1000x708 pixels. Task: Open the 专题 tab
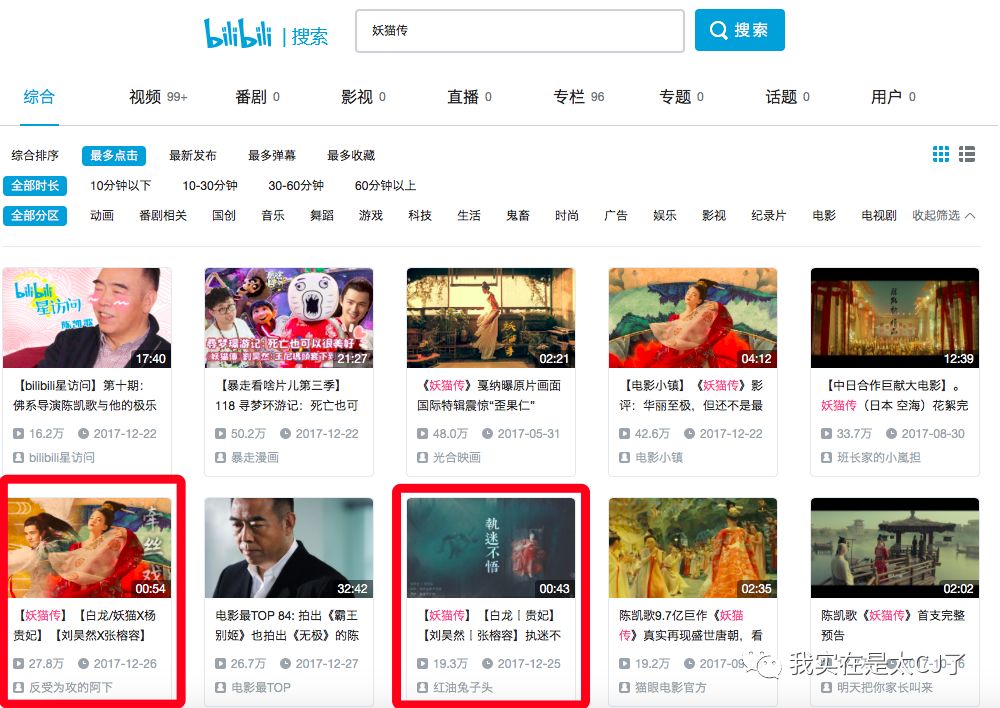coord(681,97)
